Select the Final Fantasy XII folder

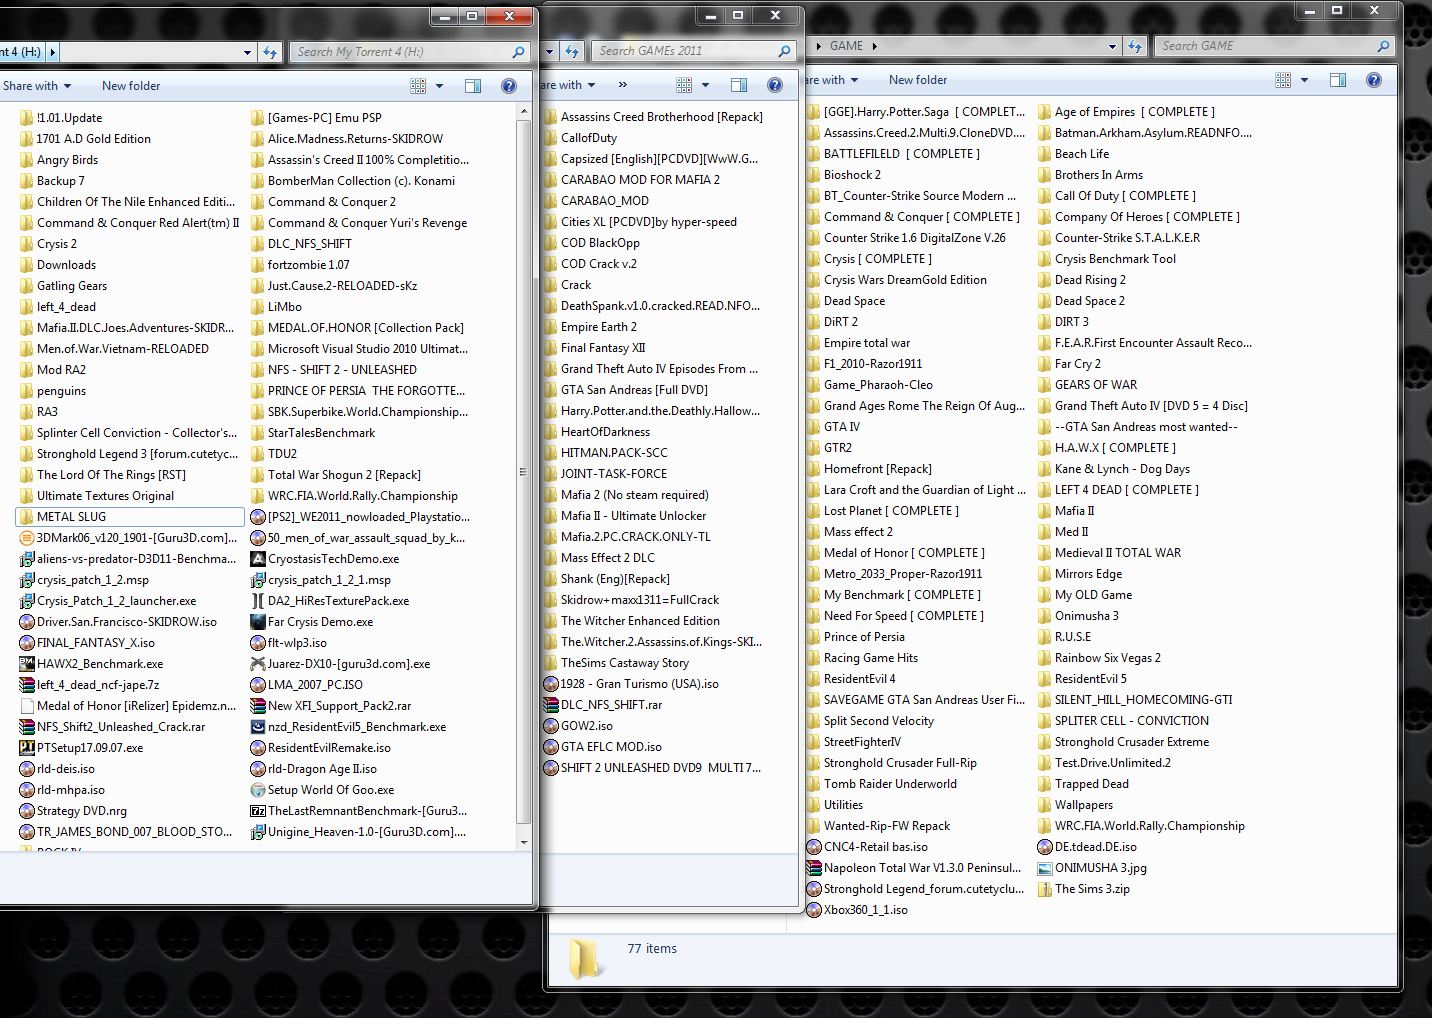point(594,348)
